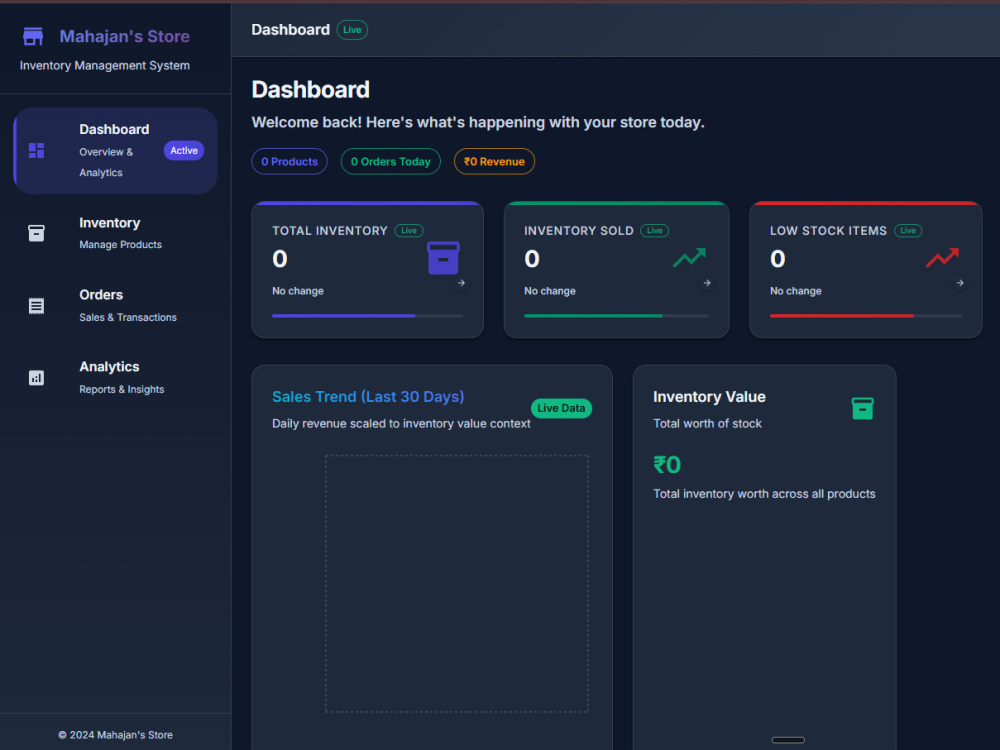Image resolution: width=1000 pixels, height=750 pixels.
Task: Click the red Low Stock Items progress bar
Action: (x=865, y=316)
